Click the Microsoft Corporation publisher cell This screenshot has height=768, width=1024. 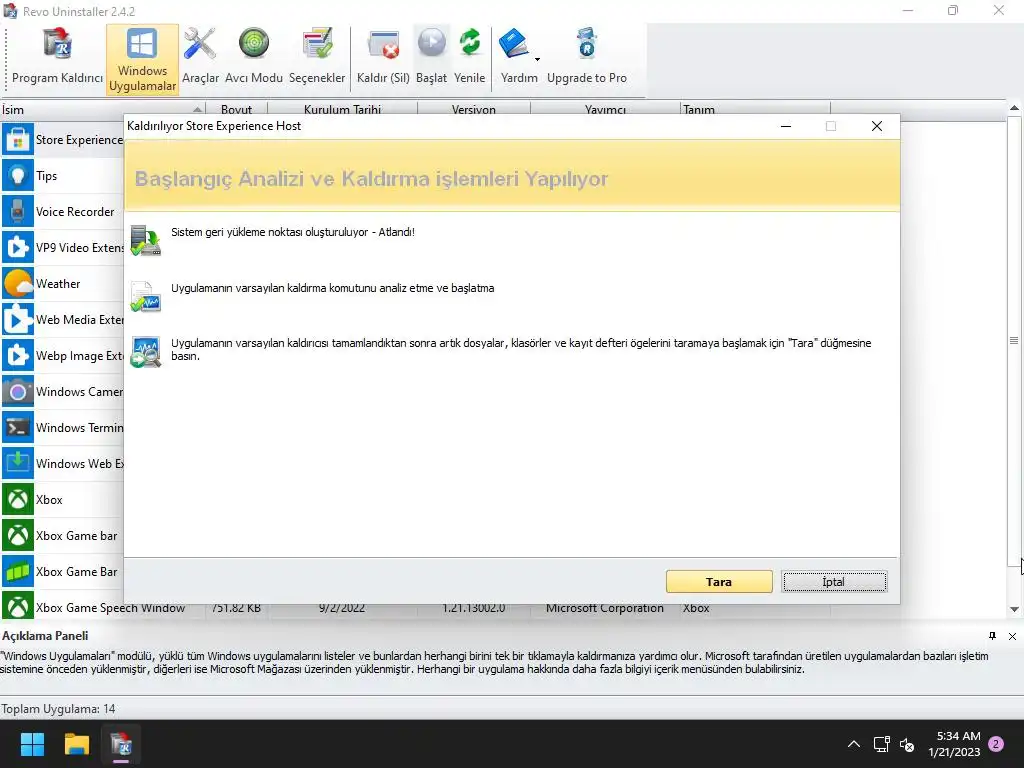pyautogui.click(x=605, y=608)
